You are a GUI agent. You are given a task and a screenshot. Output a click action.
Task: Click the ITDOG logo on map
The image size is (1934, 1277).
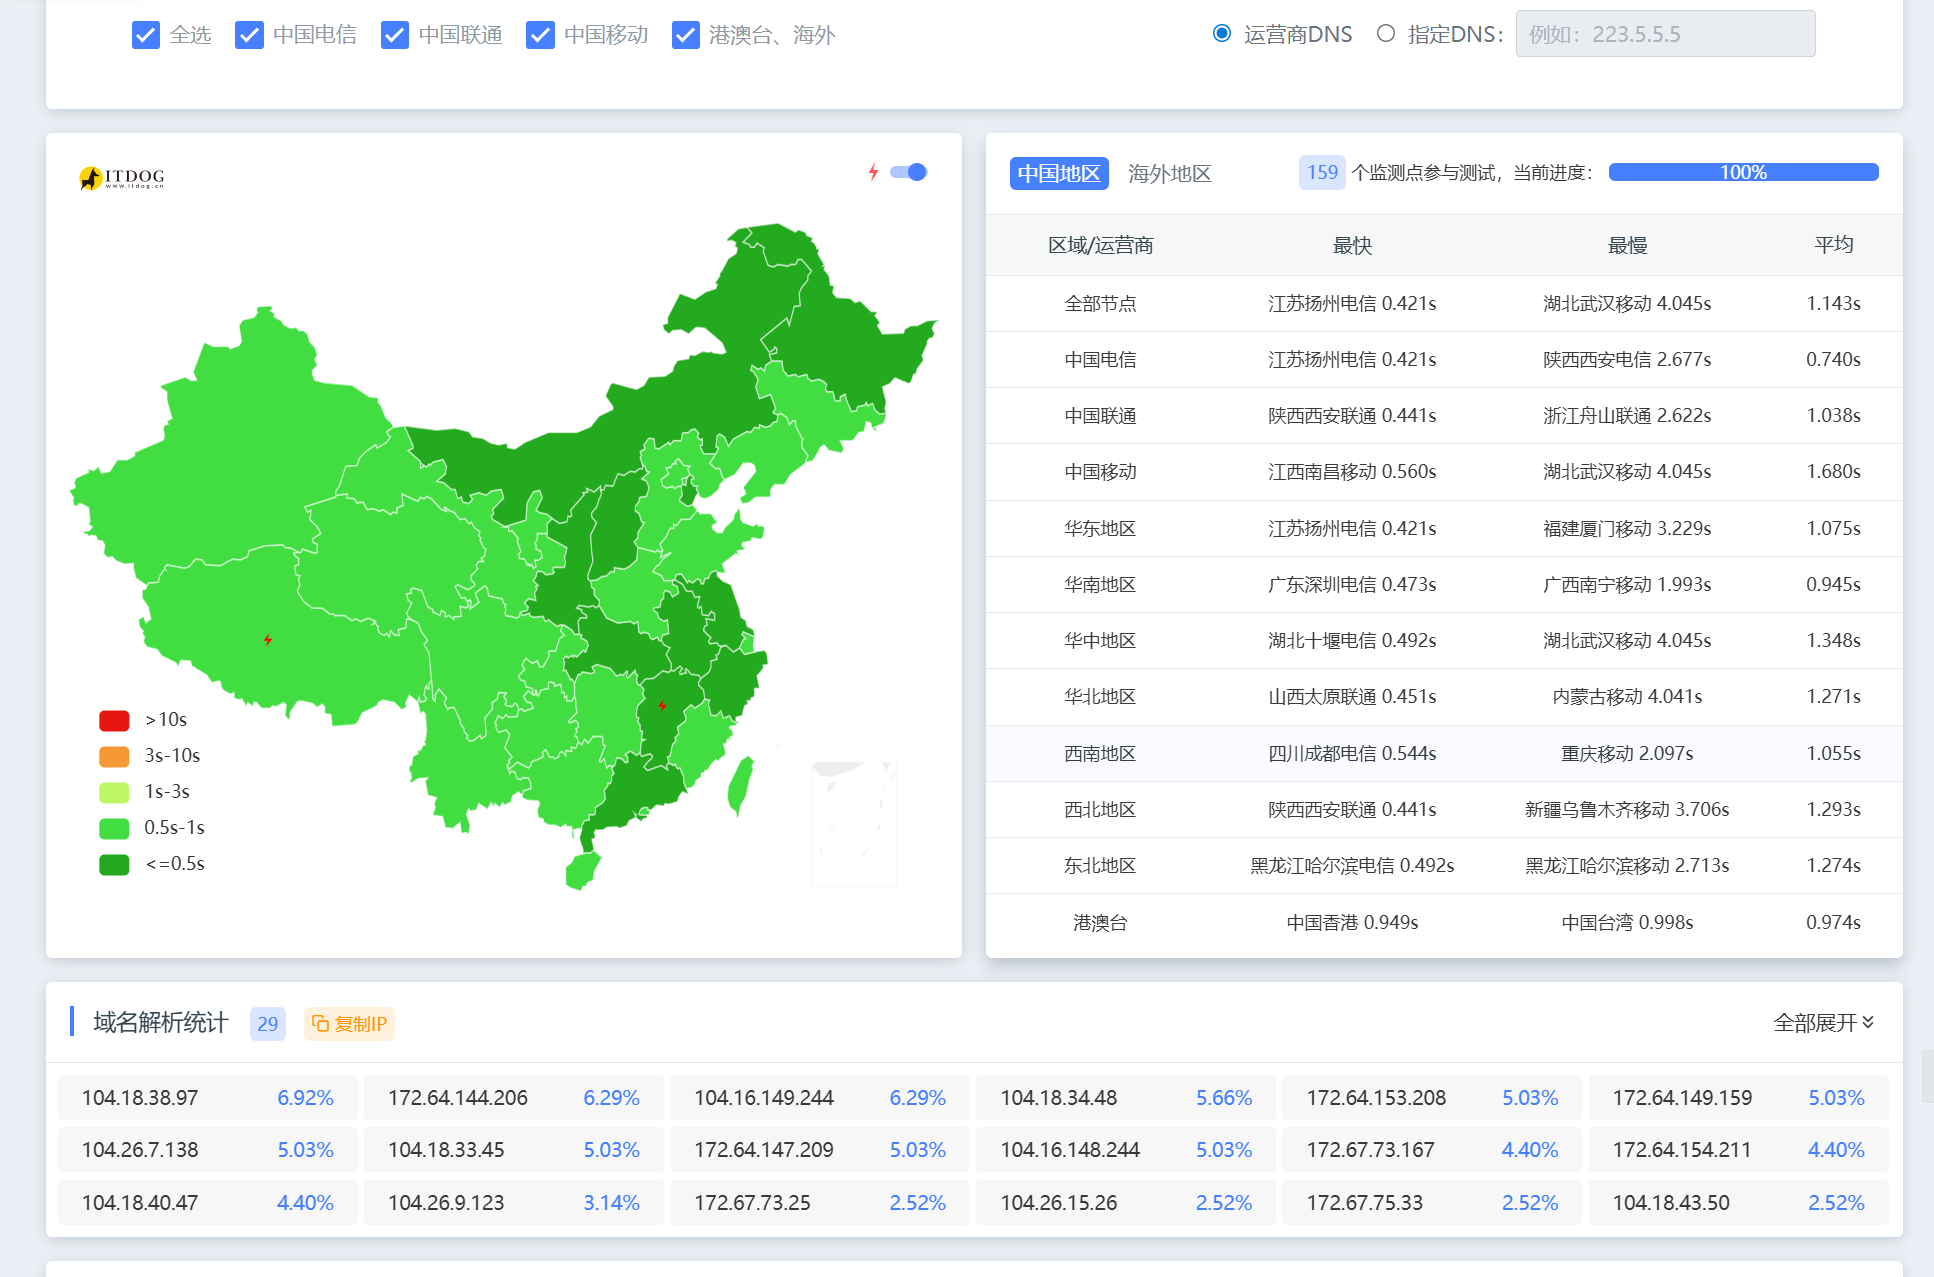(121, 178)
